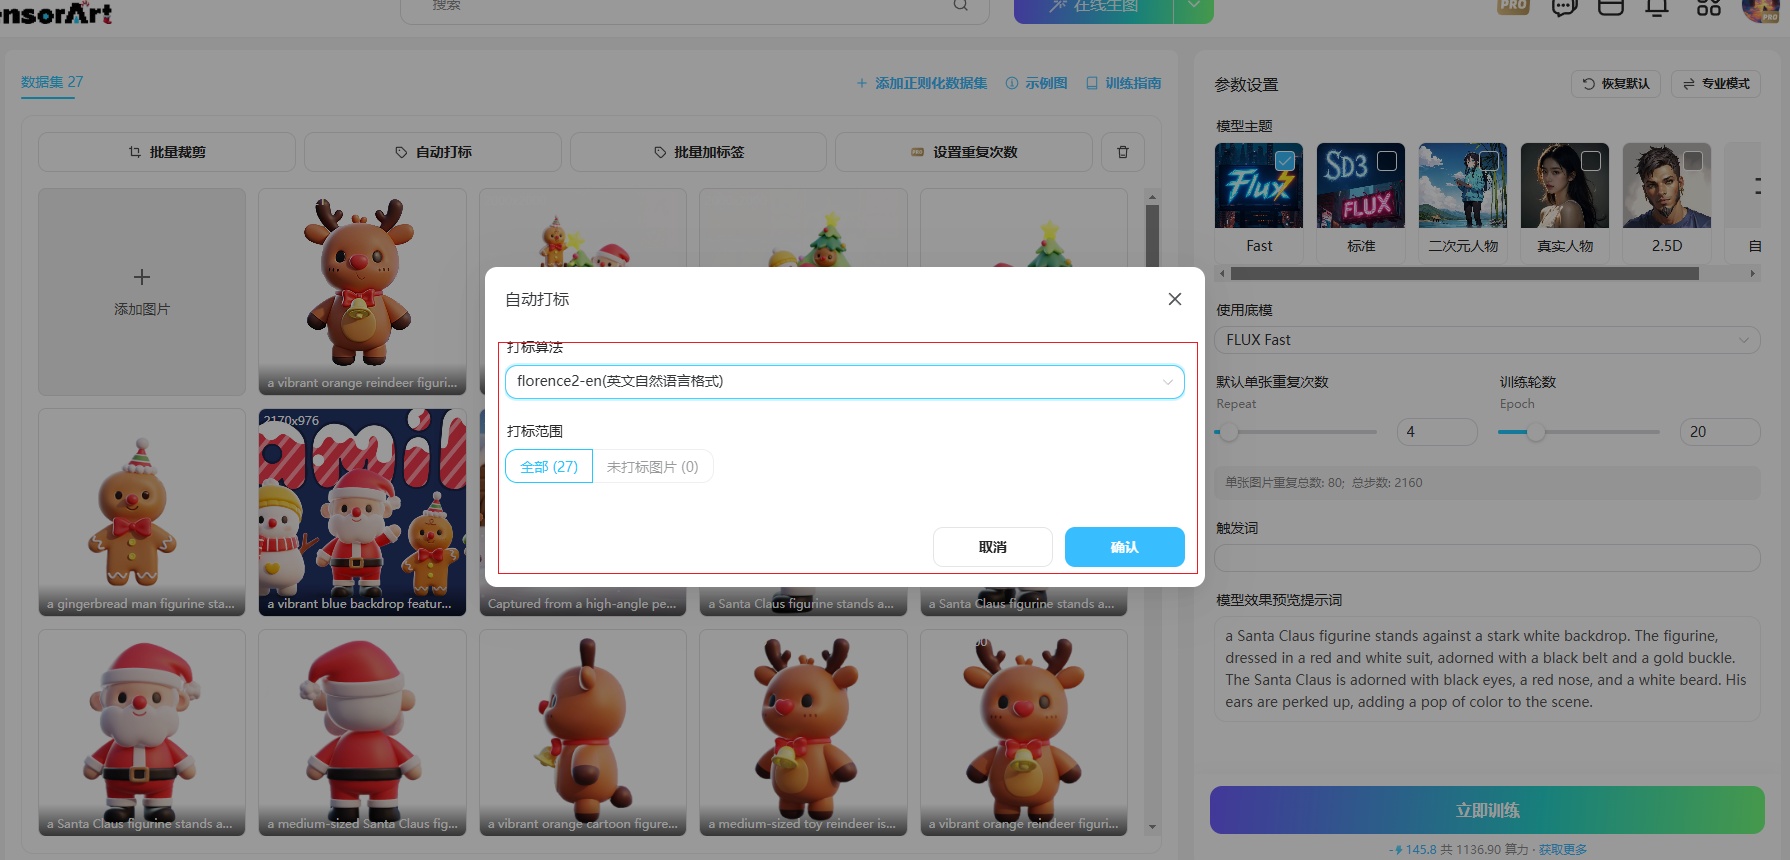Image resolution: width=1790 pixels, height=860 pixels.
Task: Check the 二次元人物 theme checkbox
Action: (1489, 161)
